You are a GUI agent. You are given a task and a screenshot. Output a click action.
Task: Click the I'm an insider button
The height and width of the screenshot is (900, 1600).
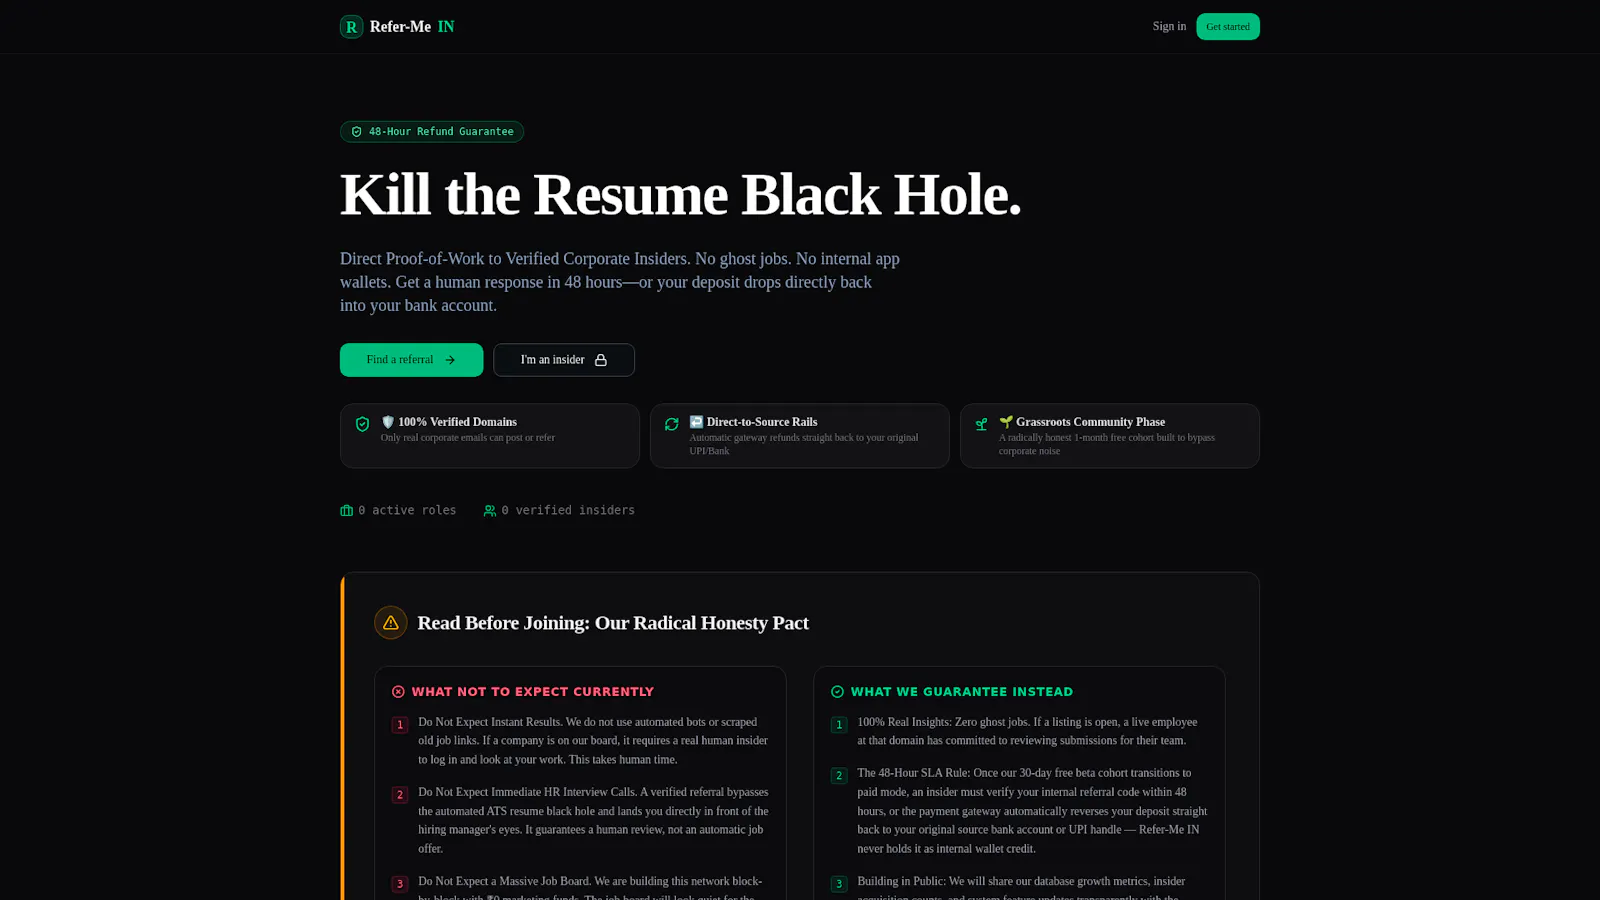pos(564,360)
